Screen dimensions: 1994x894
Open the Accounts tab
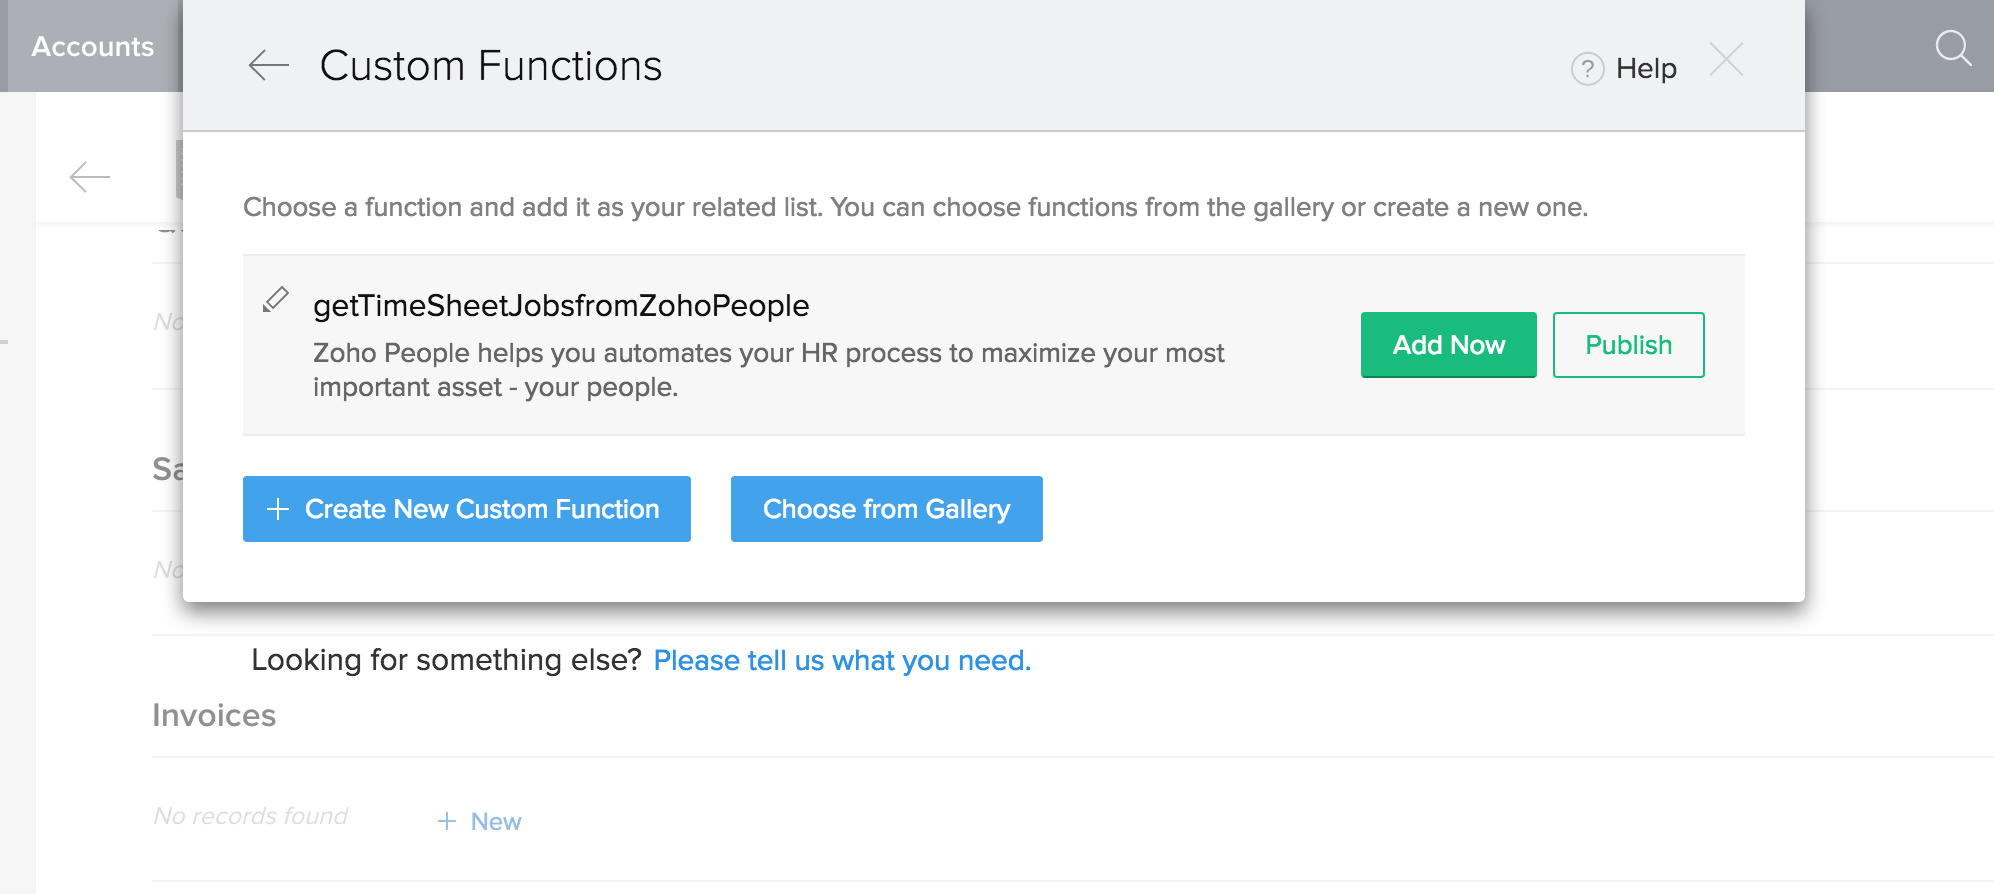pos(92,46)
